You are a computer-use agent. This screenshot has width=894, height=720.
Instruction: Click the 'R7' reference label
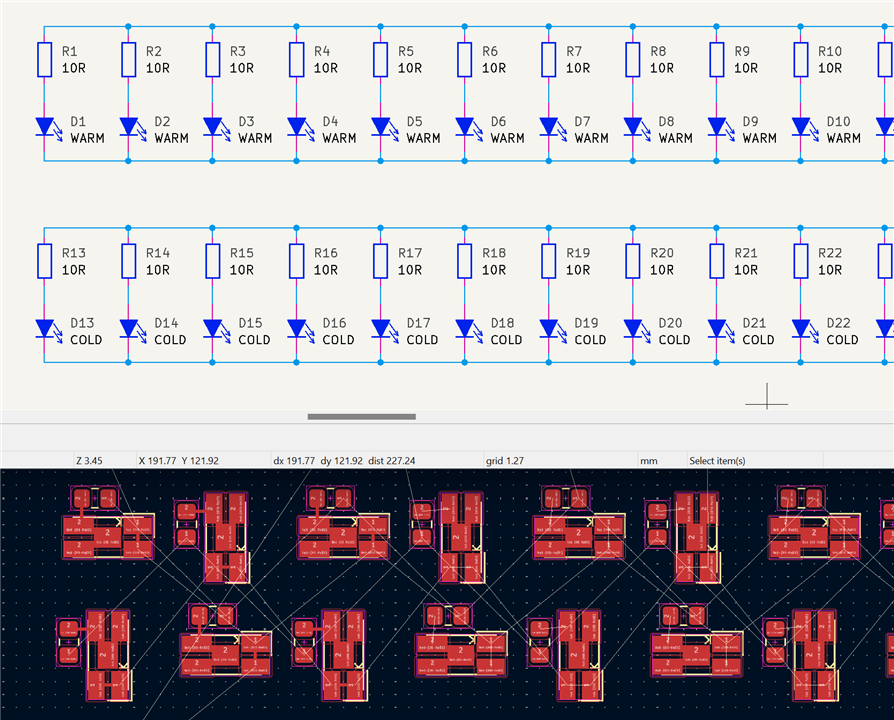[x=574, y=51]
